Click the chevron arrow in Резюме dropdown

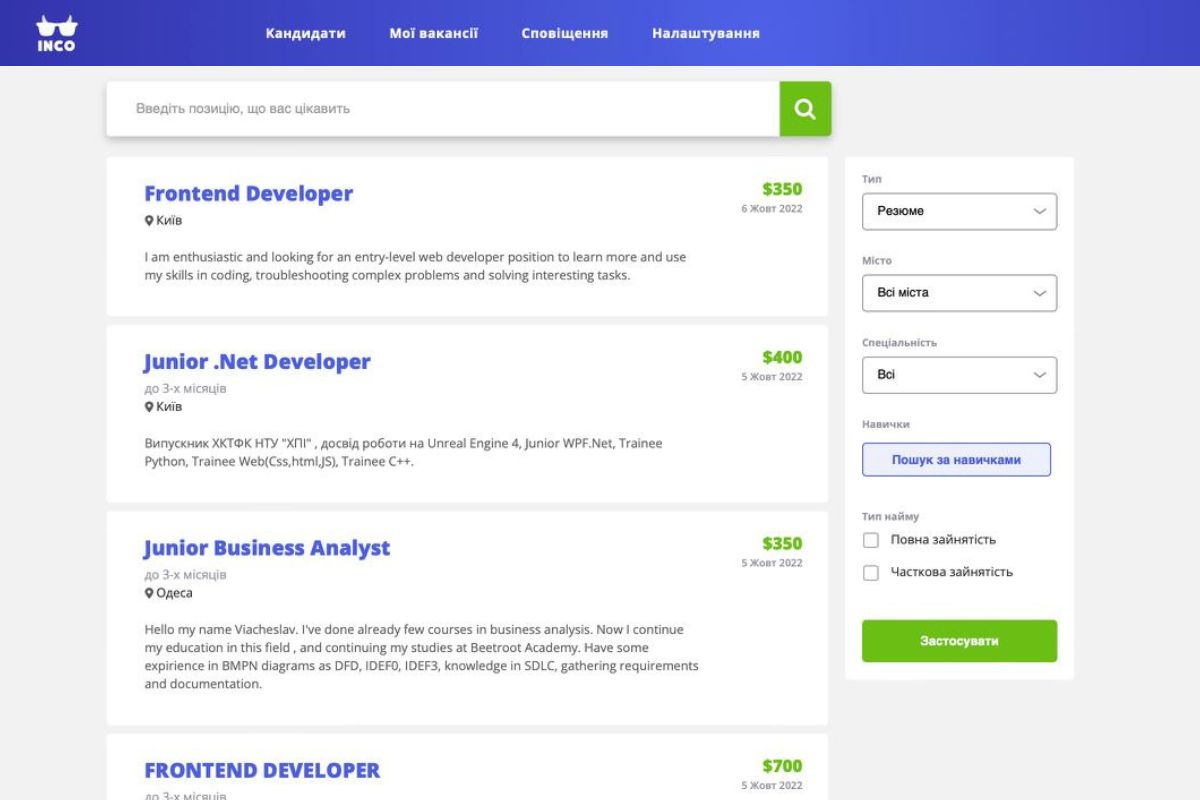[1039, 211]
